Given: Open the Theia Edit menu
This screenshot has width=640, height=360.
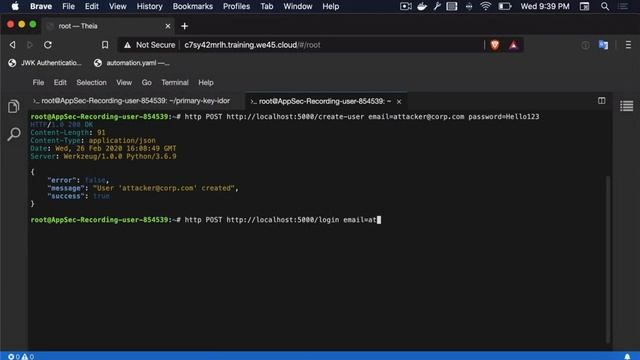Looking at the screenshot, I should 60,82.
